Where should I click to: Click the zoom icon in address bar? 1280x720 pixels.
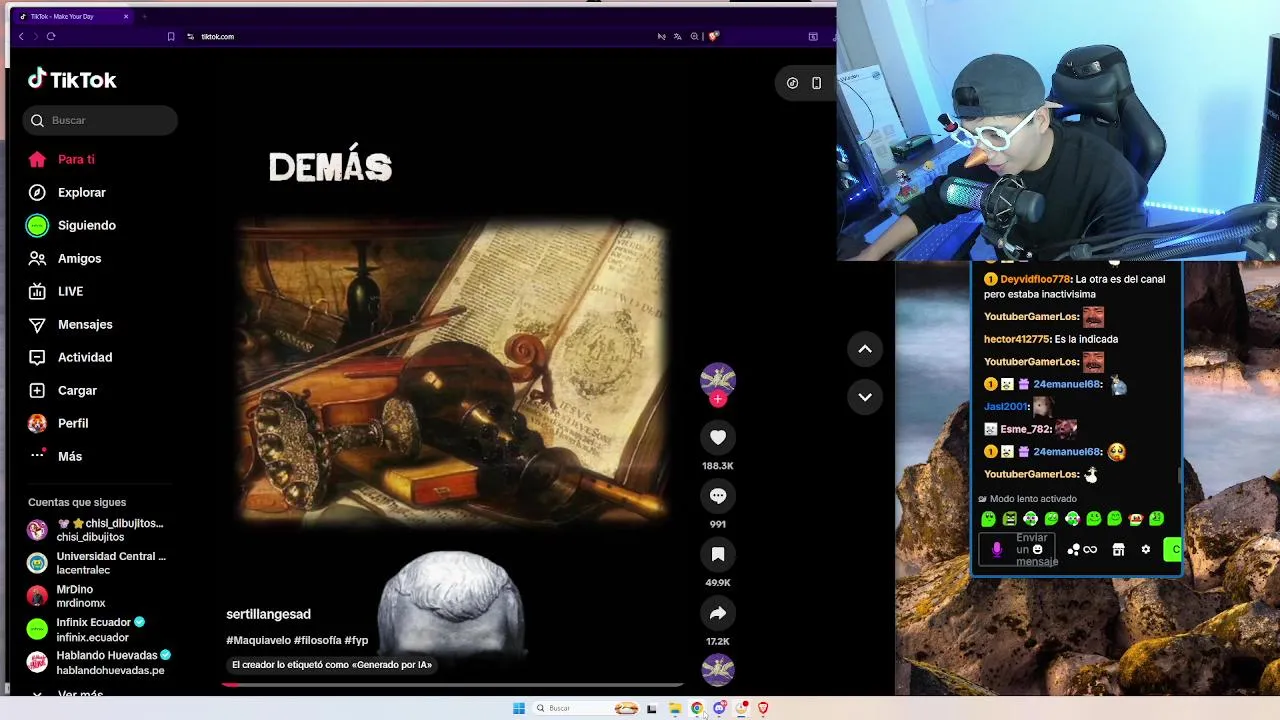pos(694,36)
